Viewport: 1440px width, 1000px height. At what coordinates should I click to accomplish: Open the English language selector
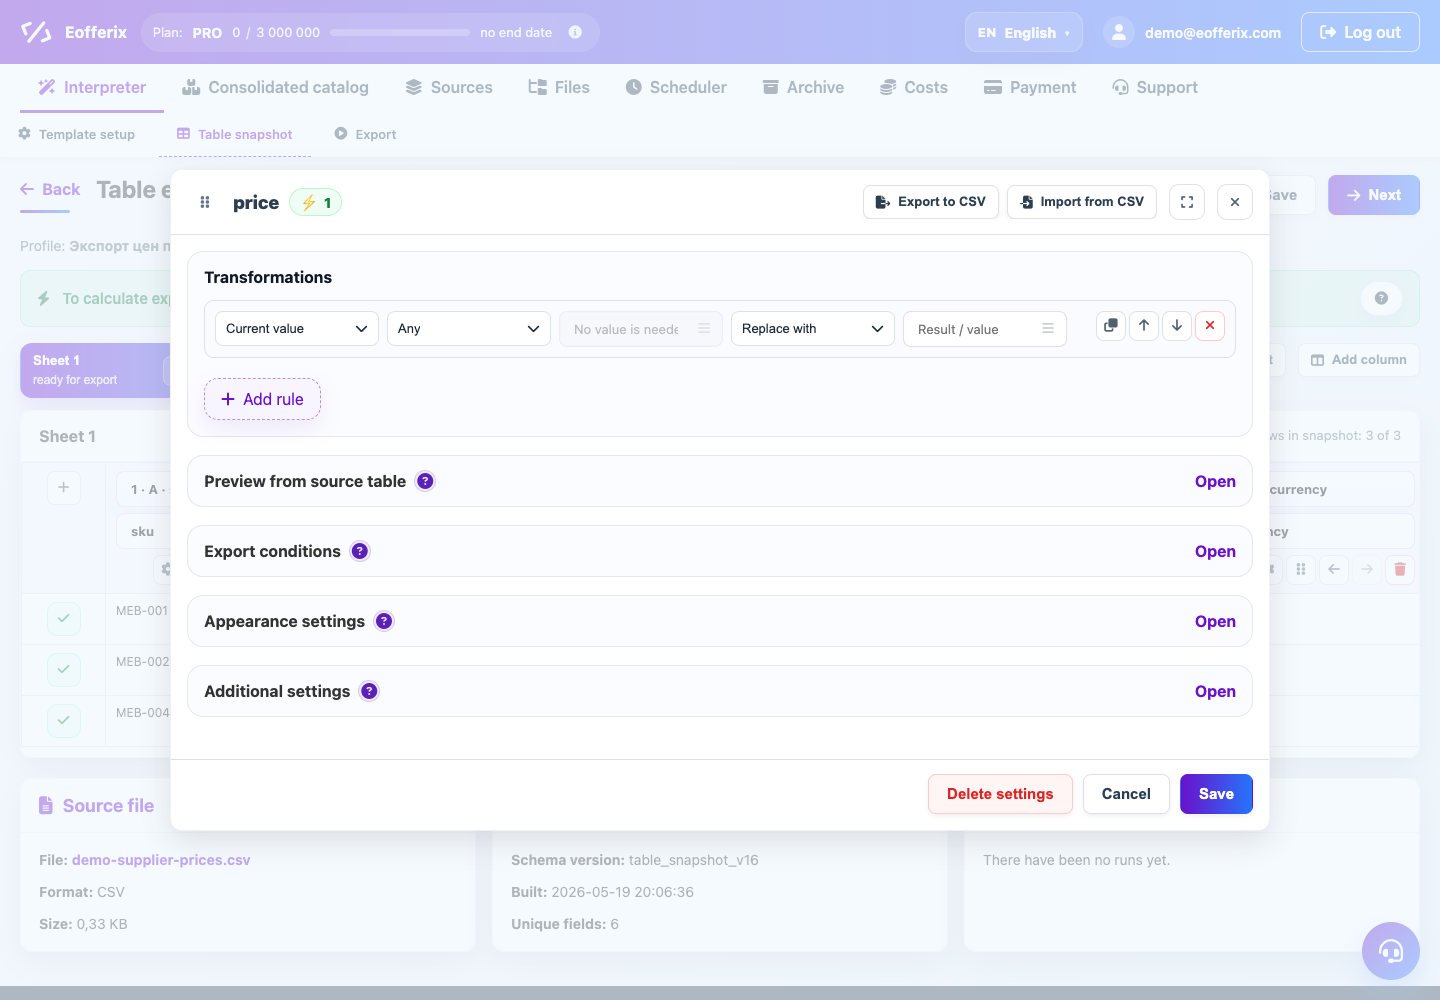1024,32
